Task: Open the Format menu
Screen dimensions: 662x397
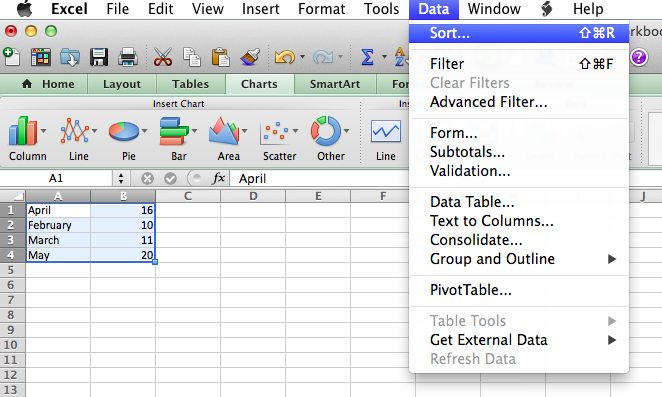Action: [x=321, y=9]
